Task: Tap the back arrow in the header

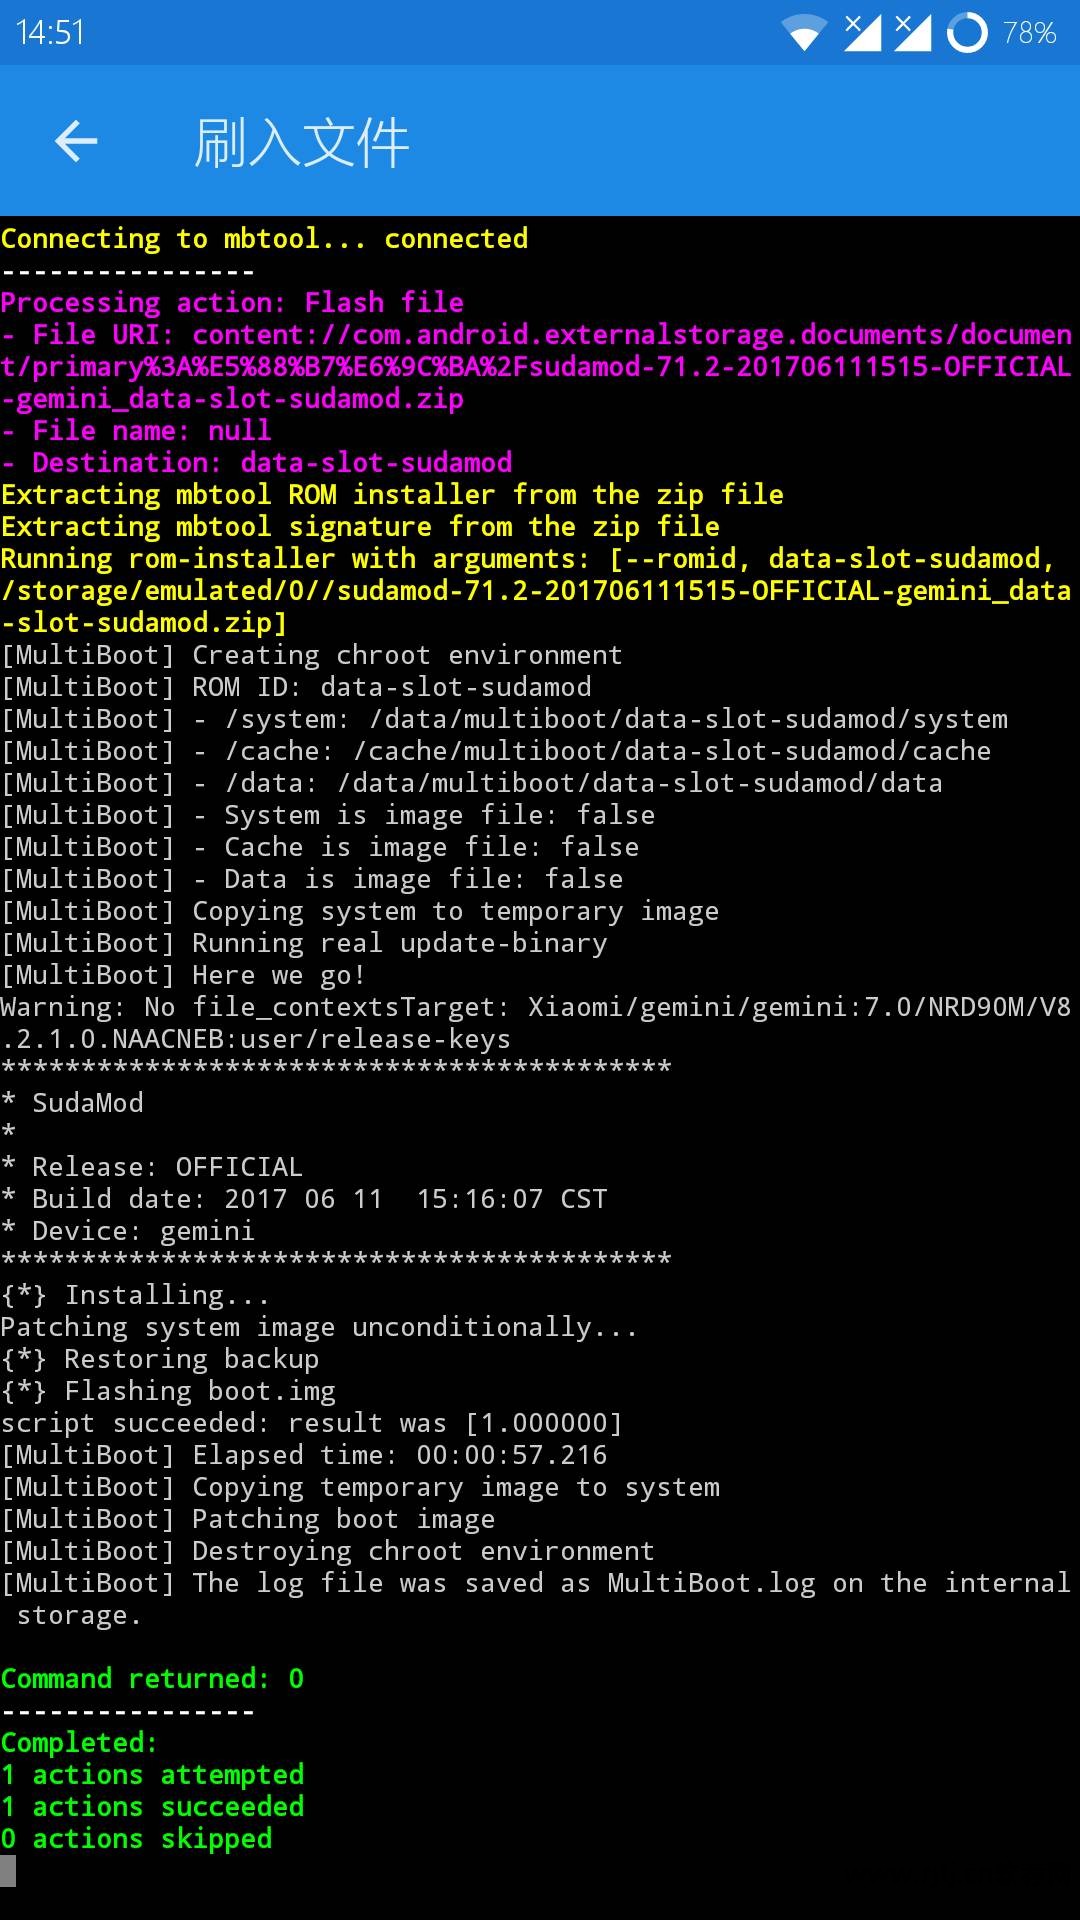Action: [x=76, y=141]
